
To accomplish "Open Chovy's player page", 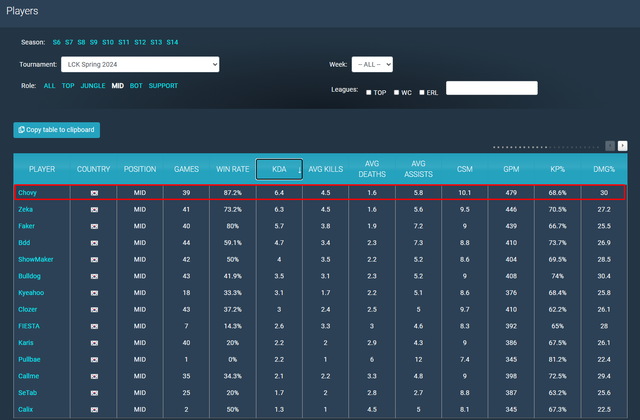I will point(27,193).
